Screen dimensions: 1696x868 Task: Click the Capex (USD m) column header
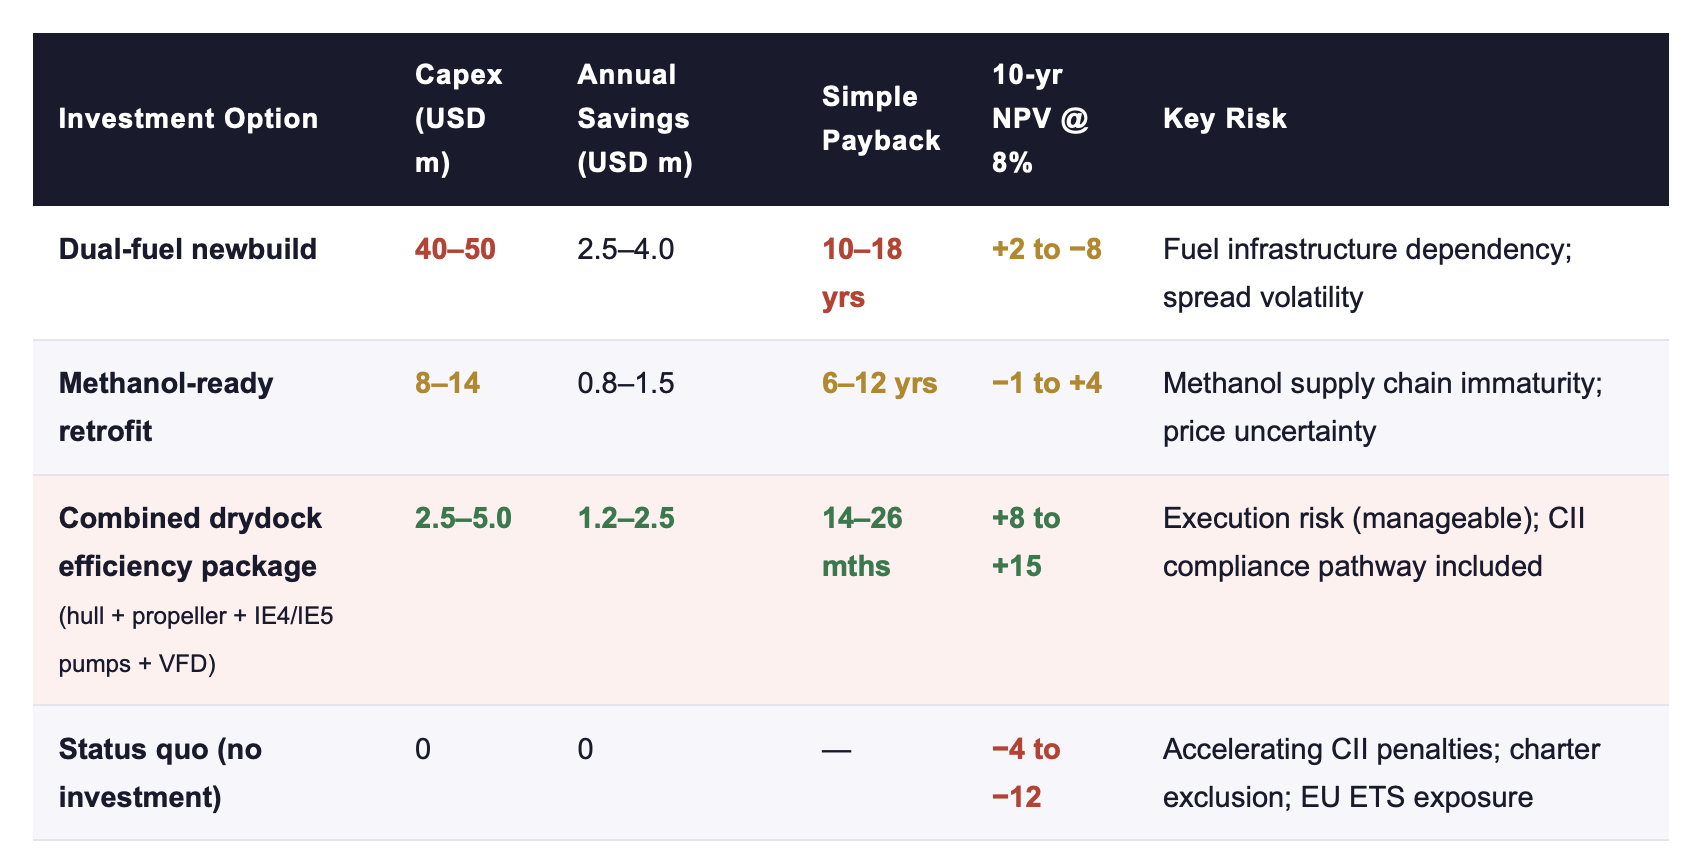tap(459, 119)
